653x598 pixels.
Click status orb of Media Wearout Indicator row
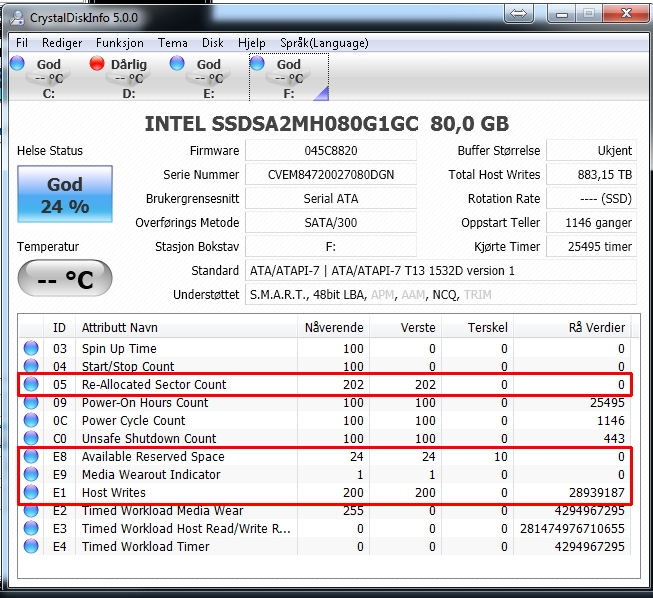pyautogui.click(x=31, y=474)
